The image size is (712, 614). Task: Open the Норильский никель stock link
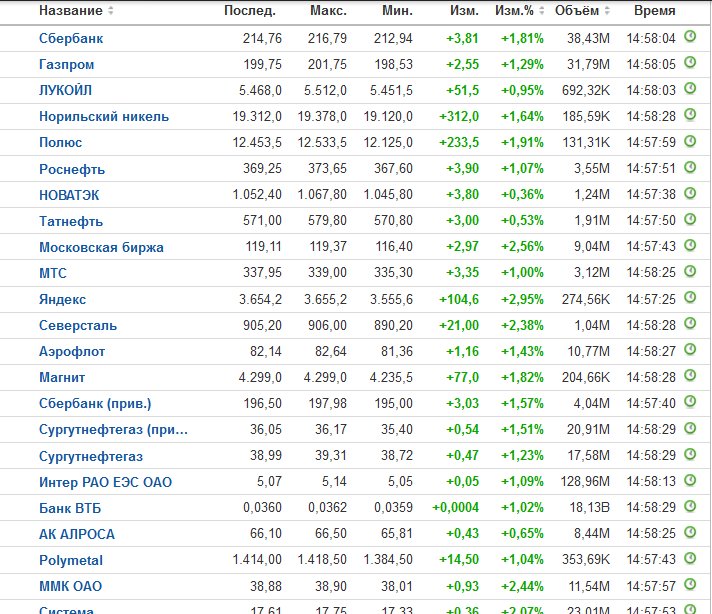click(x=104, y=117)
